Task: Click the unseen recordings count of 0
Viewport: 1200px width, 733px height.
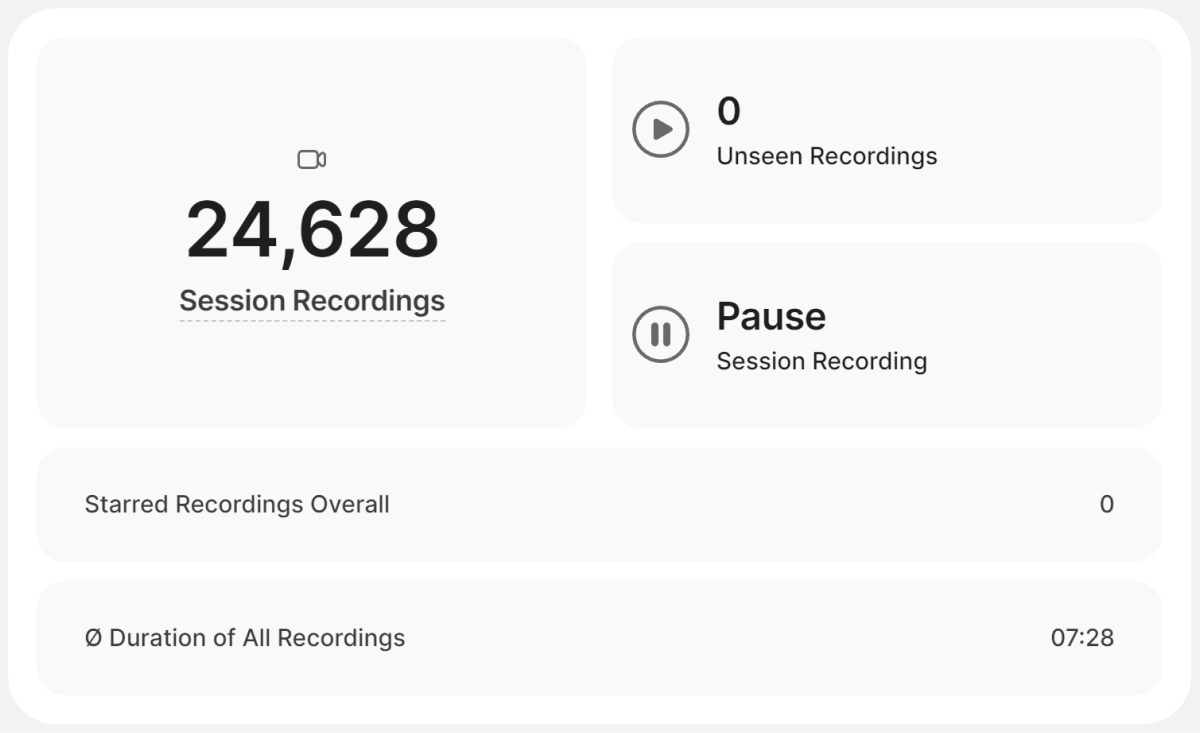Action: tap(729, 111)
